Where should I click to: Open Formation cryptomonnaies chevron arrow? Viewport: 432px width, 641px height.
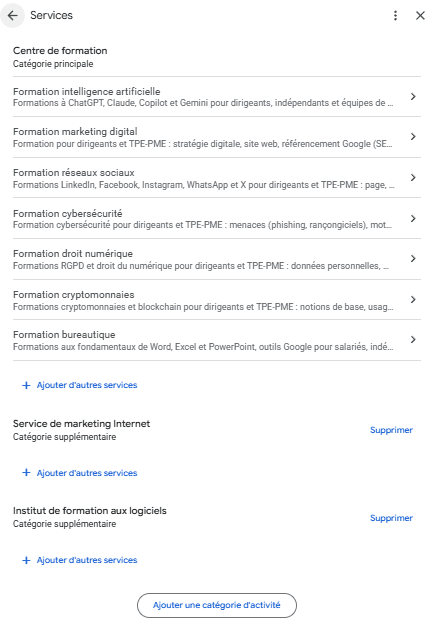[413, 299]
